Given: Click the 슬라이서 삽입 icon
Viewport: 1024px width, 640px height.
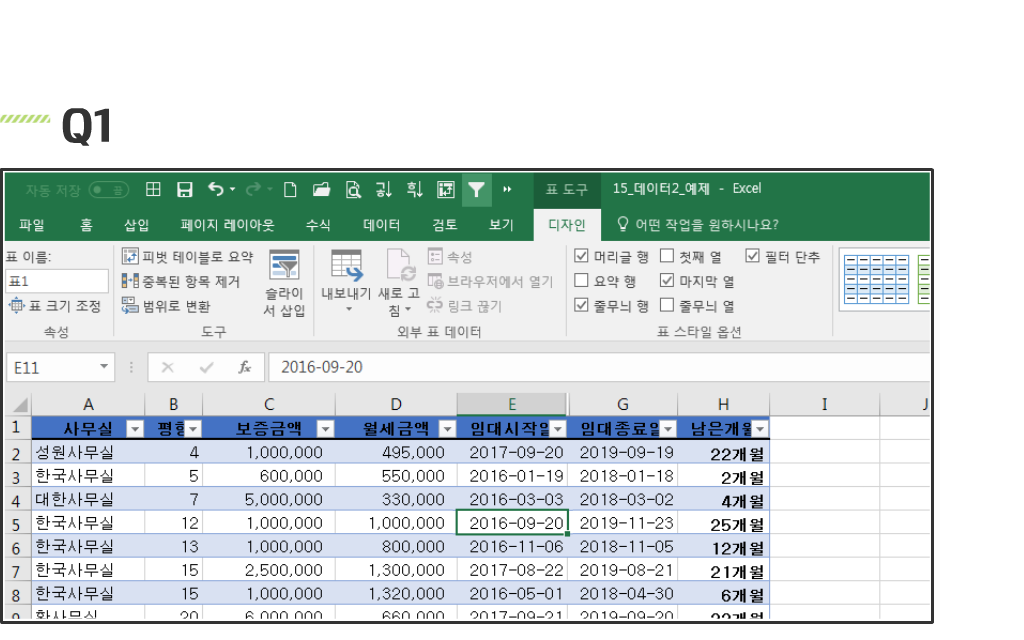Looking at the screenshot, I should (x=284, y=266).
